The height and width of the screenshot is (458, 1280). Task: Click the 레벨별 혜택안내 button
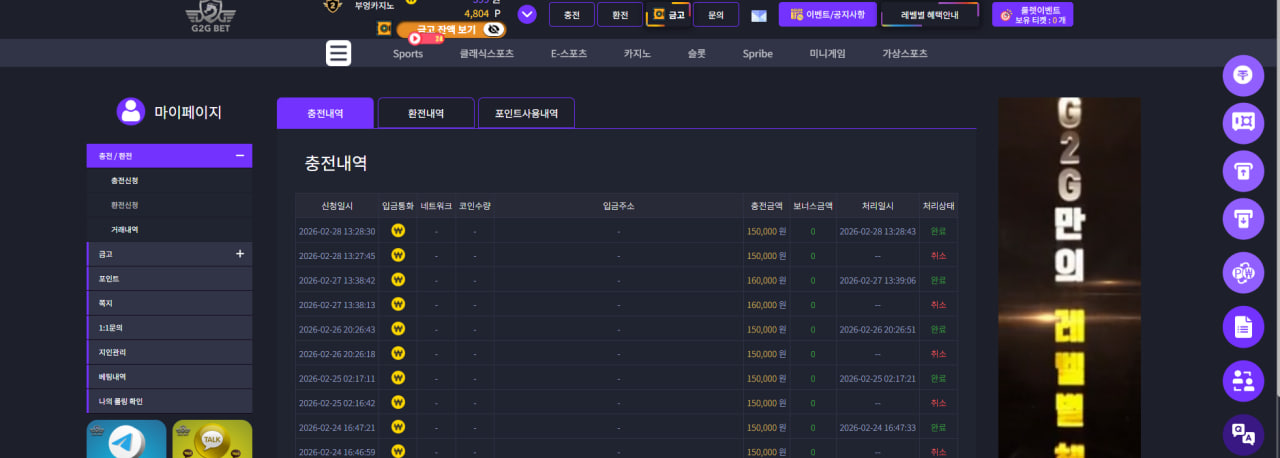[930, 14]
